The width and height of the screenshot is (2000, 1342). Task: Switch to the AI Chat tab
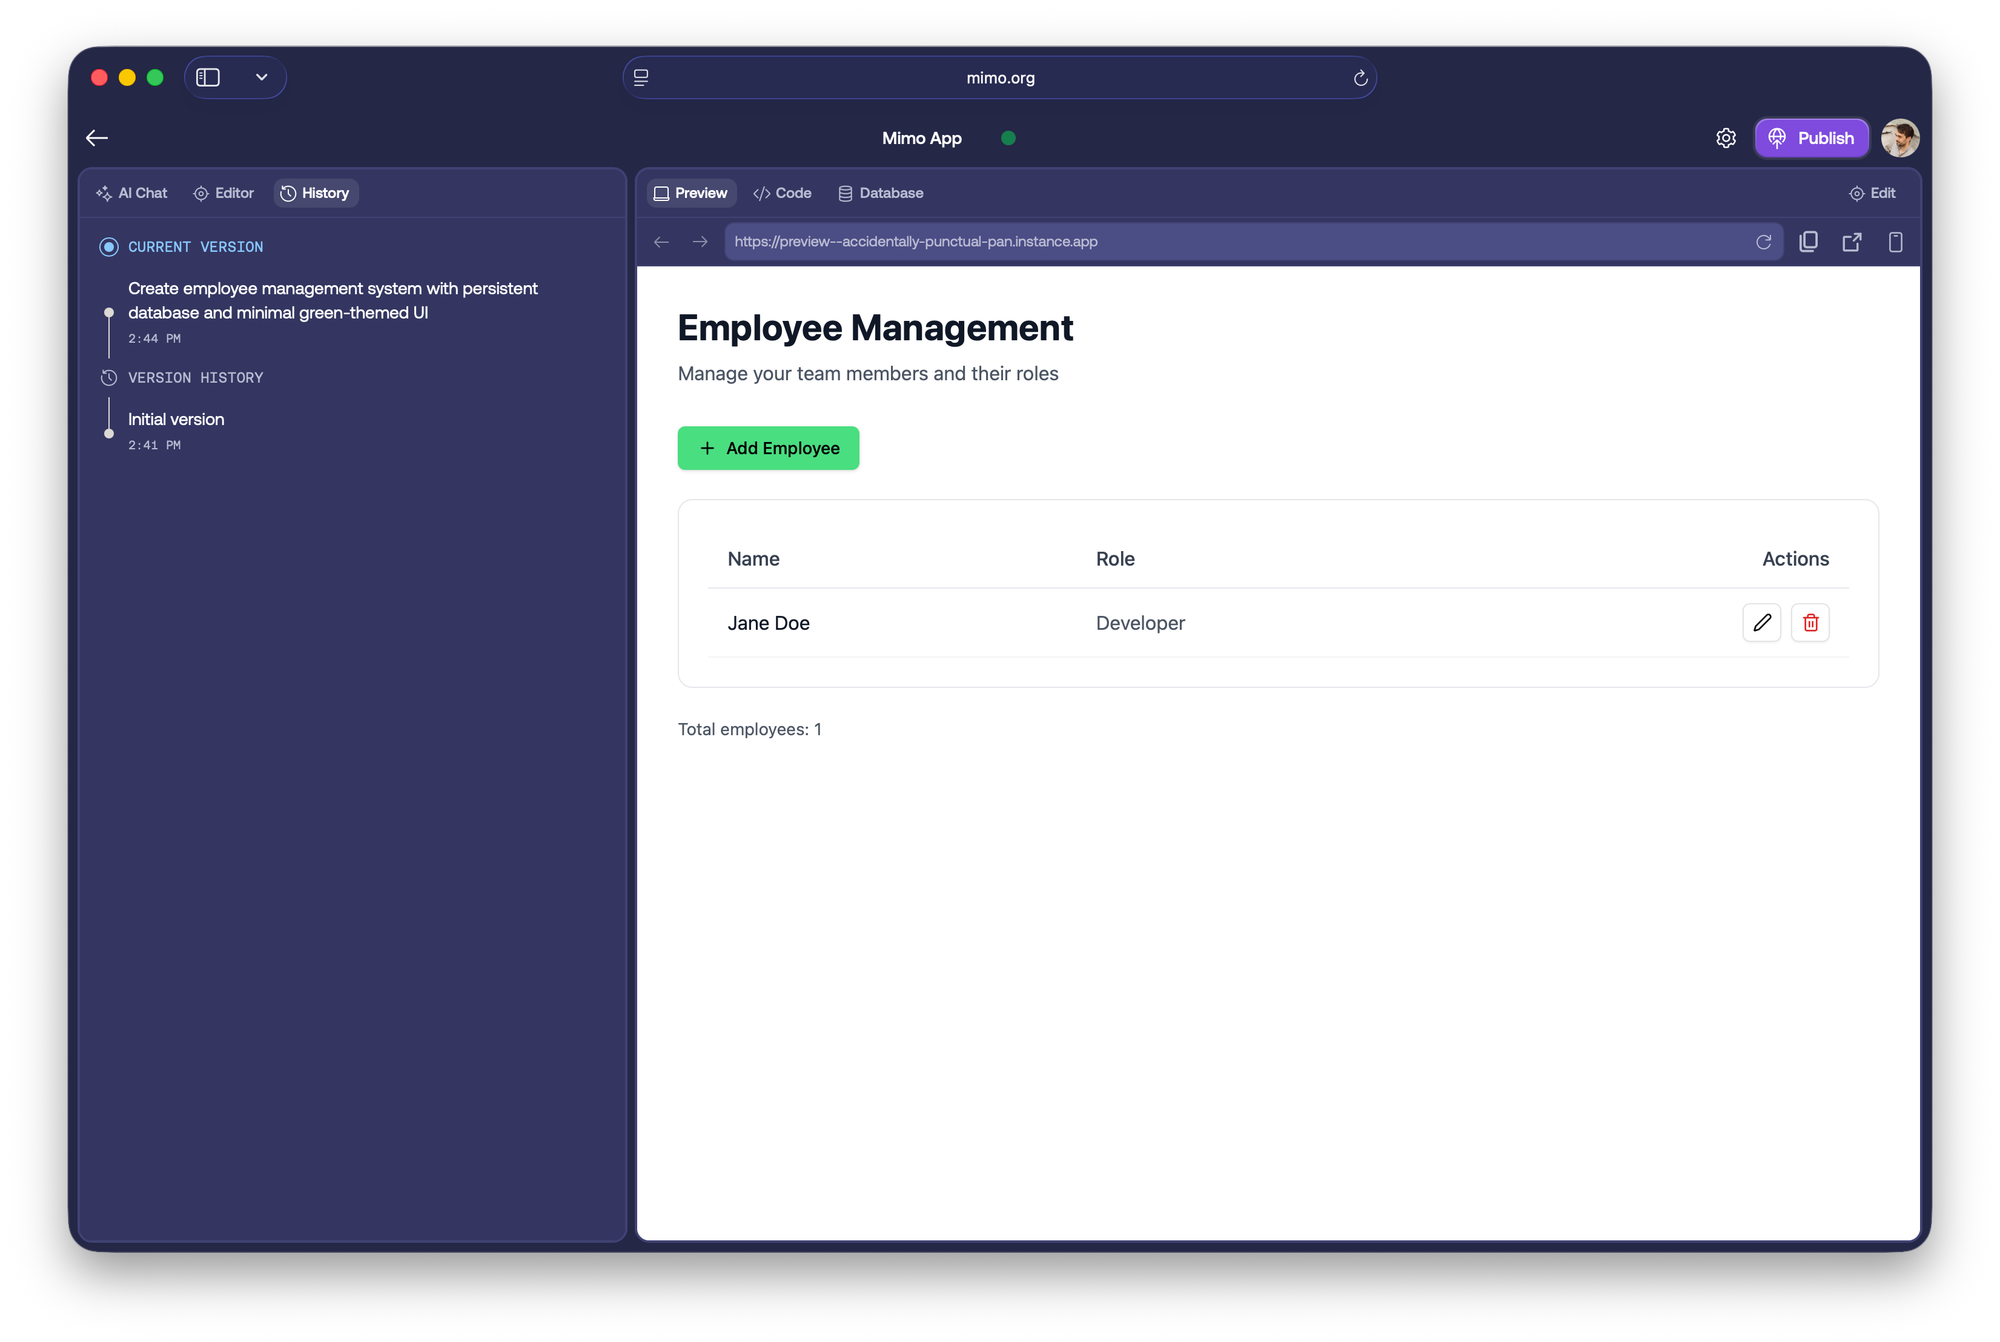point(132,193)
